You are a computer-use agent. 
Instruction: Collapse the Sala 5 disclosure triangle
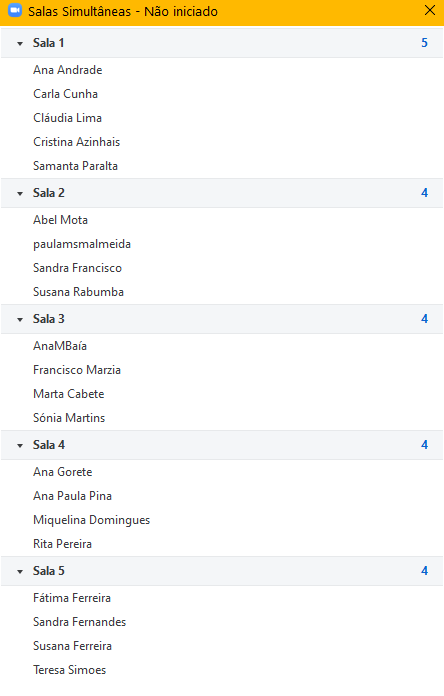[x=20, y=572]
